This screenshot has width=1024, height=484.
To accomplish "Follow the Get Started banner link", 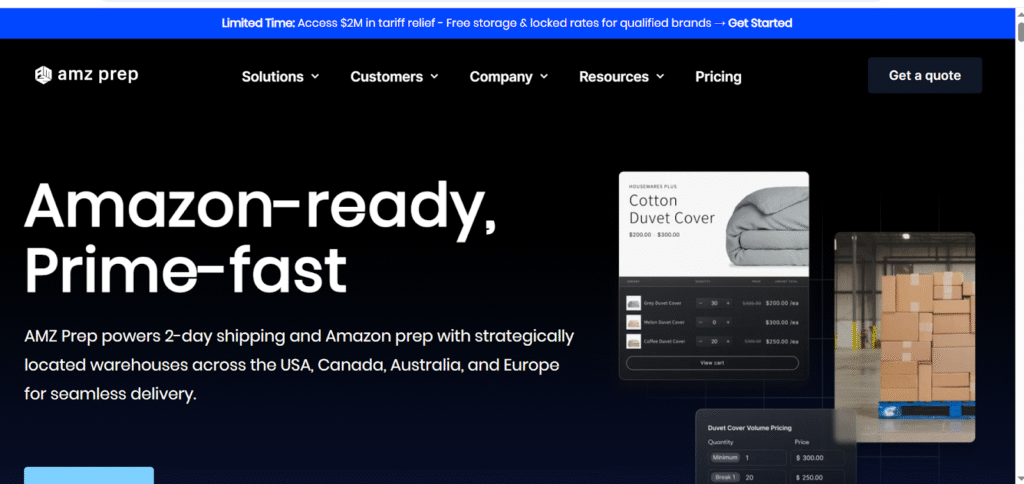I will pos(760,23).
